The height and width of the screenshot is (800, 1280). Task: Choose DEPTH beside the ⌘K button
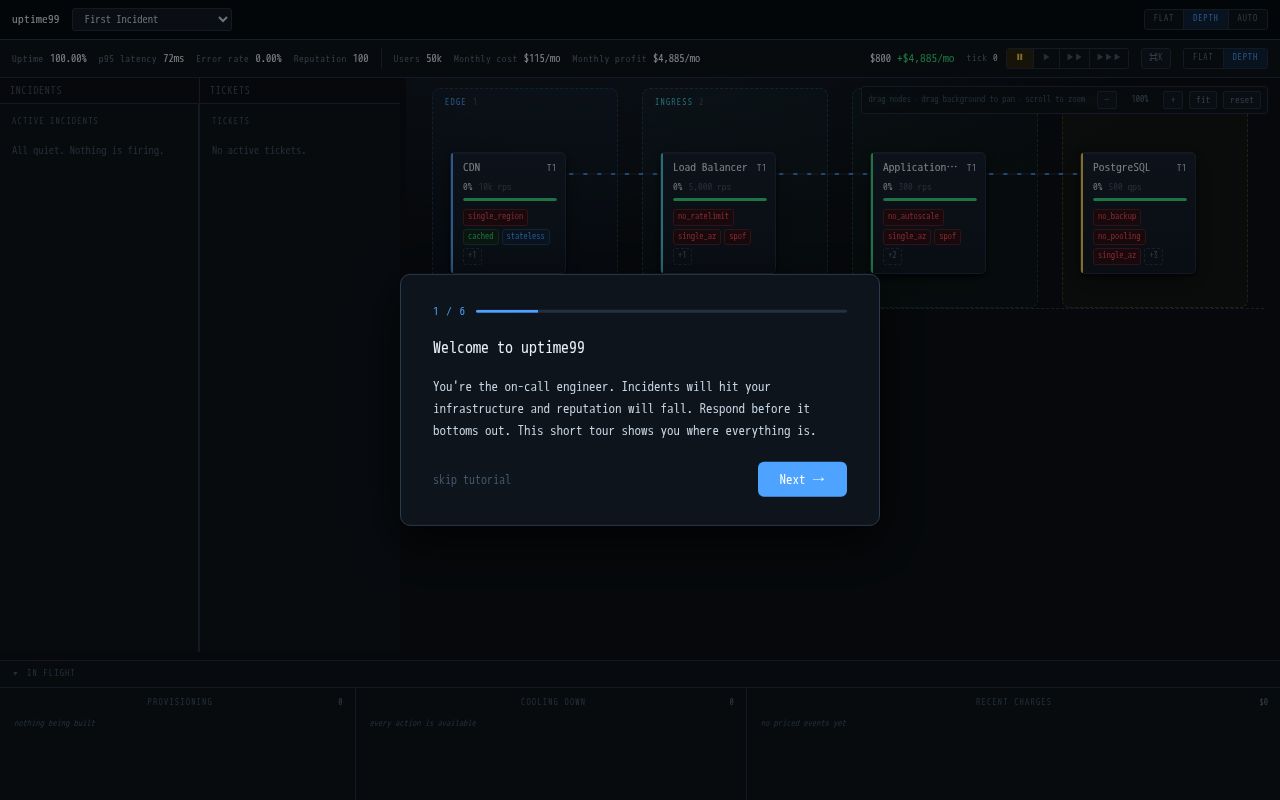[1245, 58]
